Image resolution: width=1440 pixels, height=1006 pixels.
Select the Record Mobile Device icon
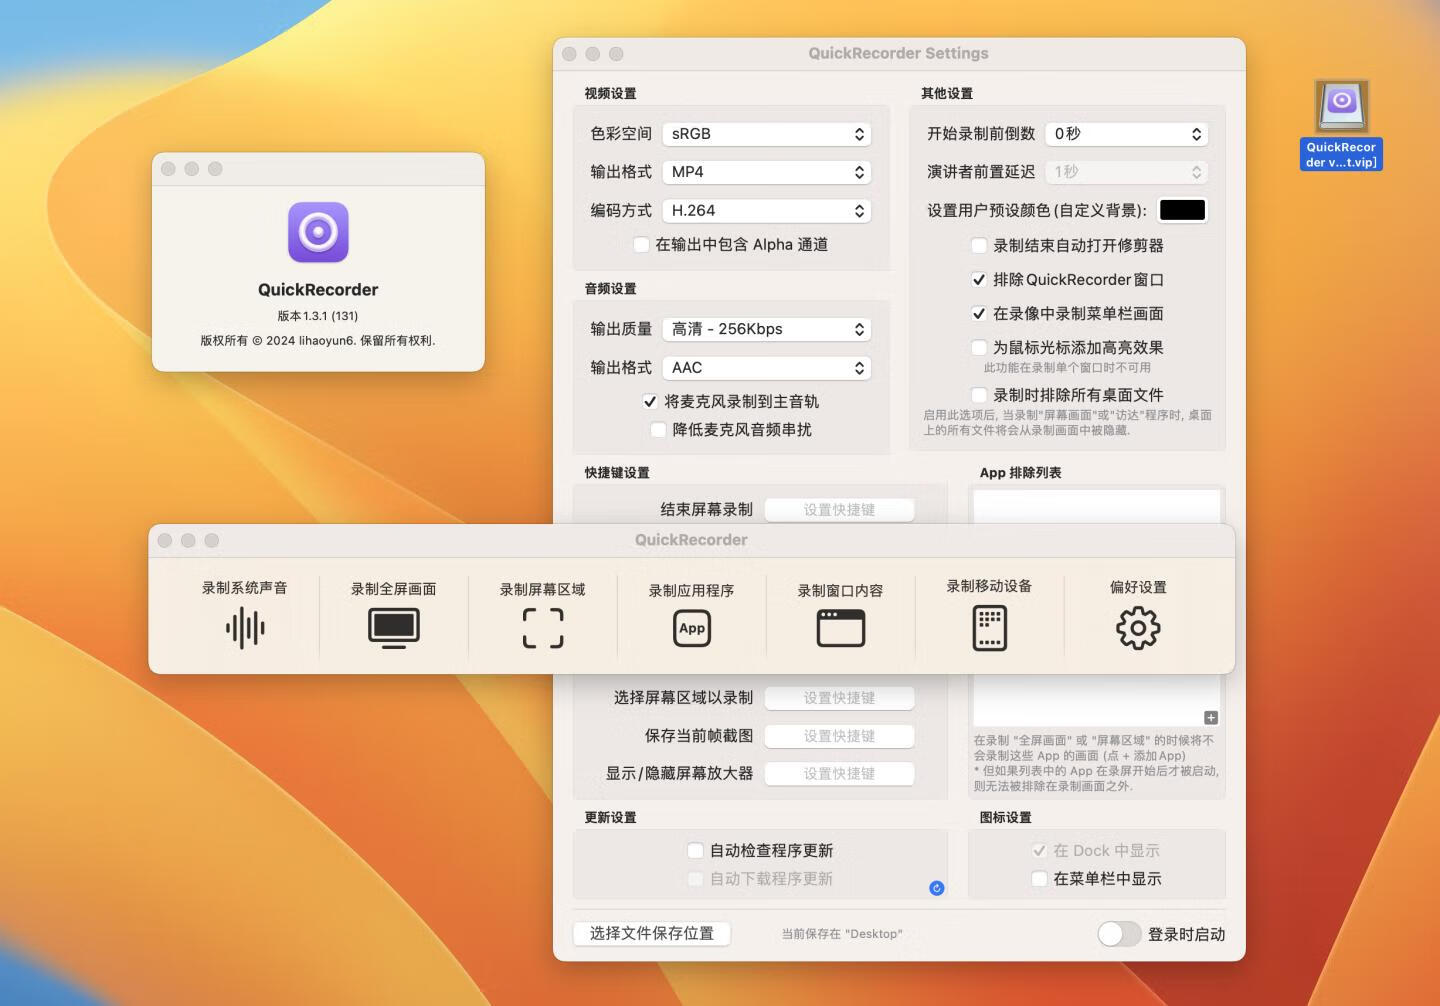[x=990, y=628]
